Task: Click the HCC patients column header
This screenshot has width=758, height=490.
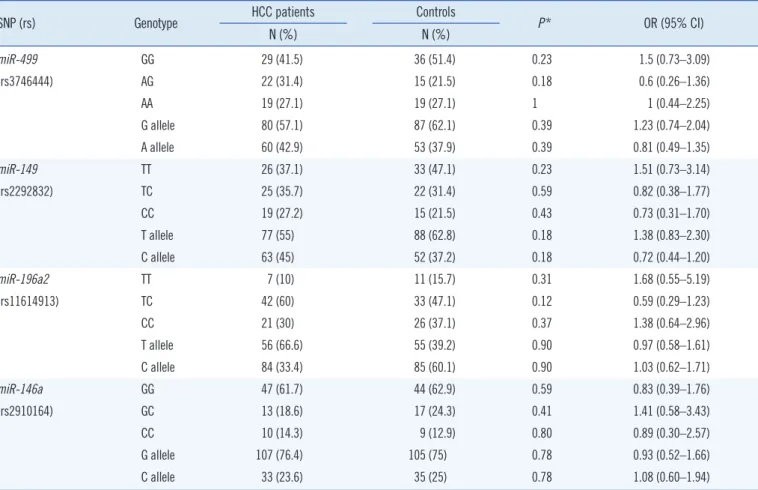Action: click(283, 12)
